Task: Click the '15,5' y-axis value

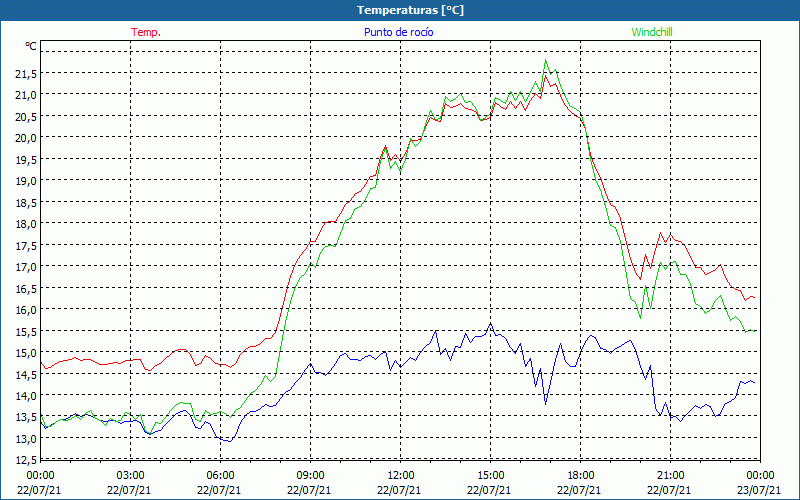Action: pos(26,331)
